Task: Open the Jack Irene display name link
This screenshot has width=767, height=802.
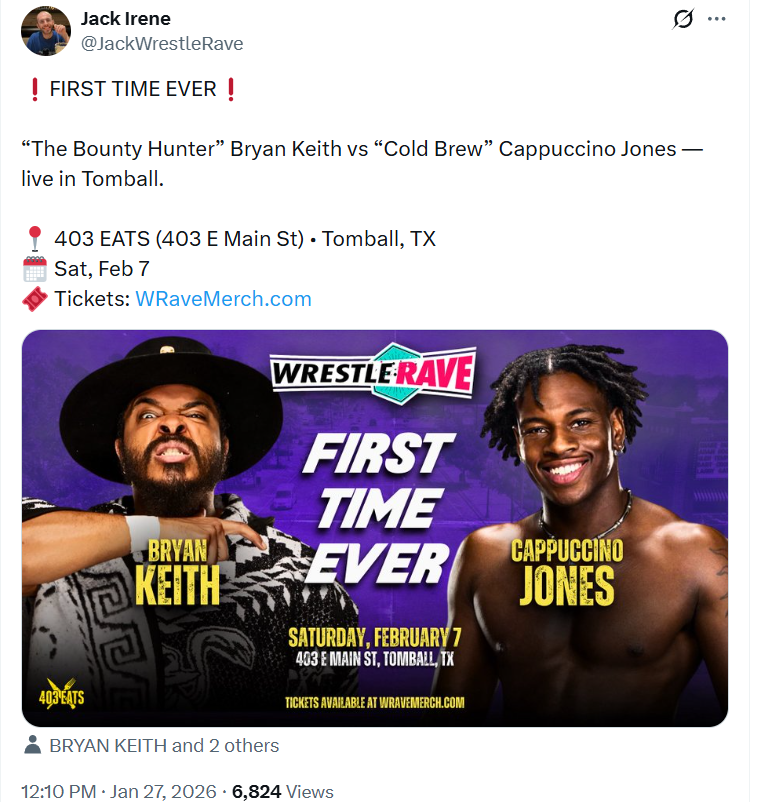Action: 125,19
